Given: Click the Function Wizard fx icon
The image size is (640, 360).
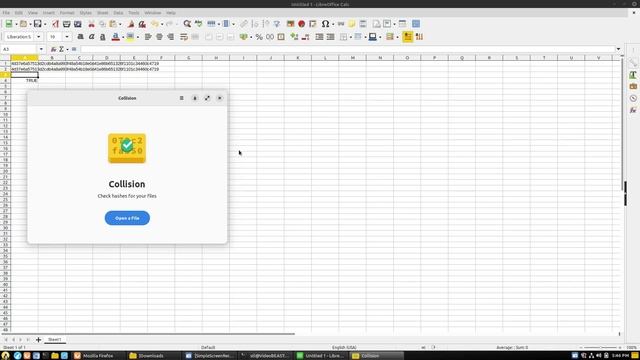Looking at the screenshot, I should click(x=53, y=49).
